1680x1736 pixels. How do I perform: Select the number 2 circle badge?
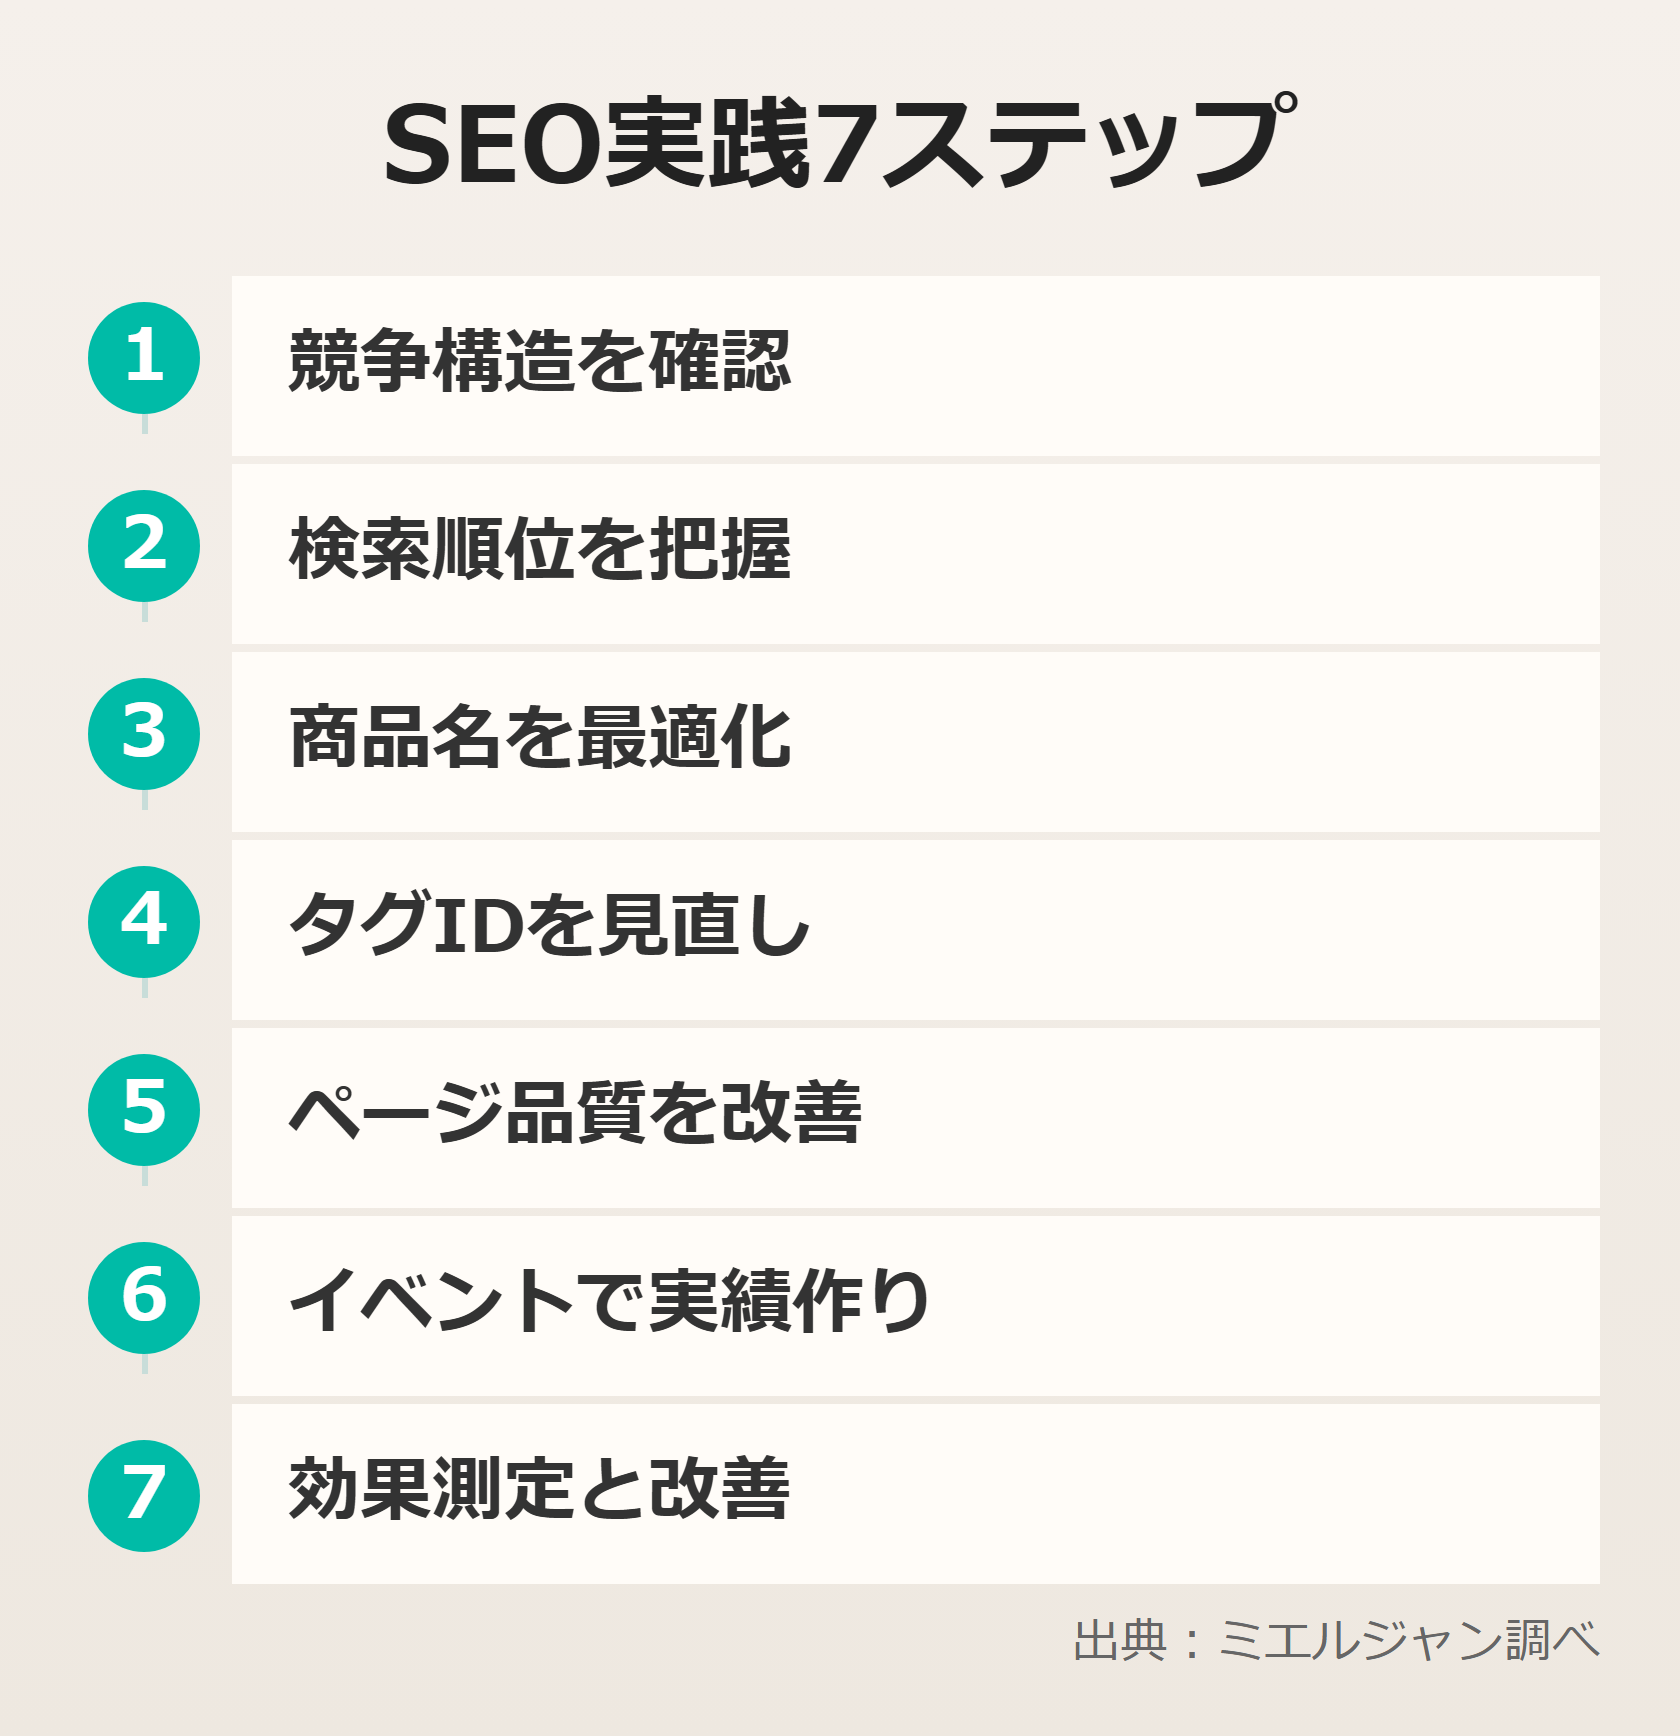click(144, 546)
